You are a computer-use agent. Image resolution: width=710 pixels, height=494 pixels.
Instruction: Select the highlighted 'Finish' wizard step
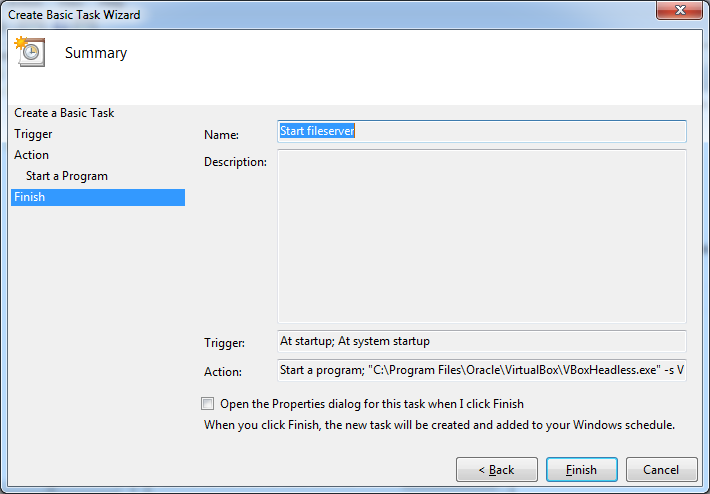98,197
